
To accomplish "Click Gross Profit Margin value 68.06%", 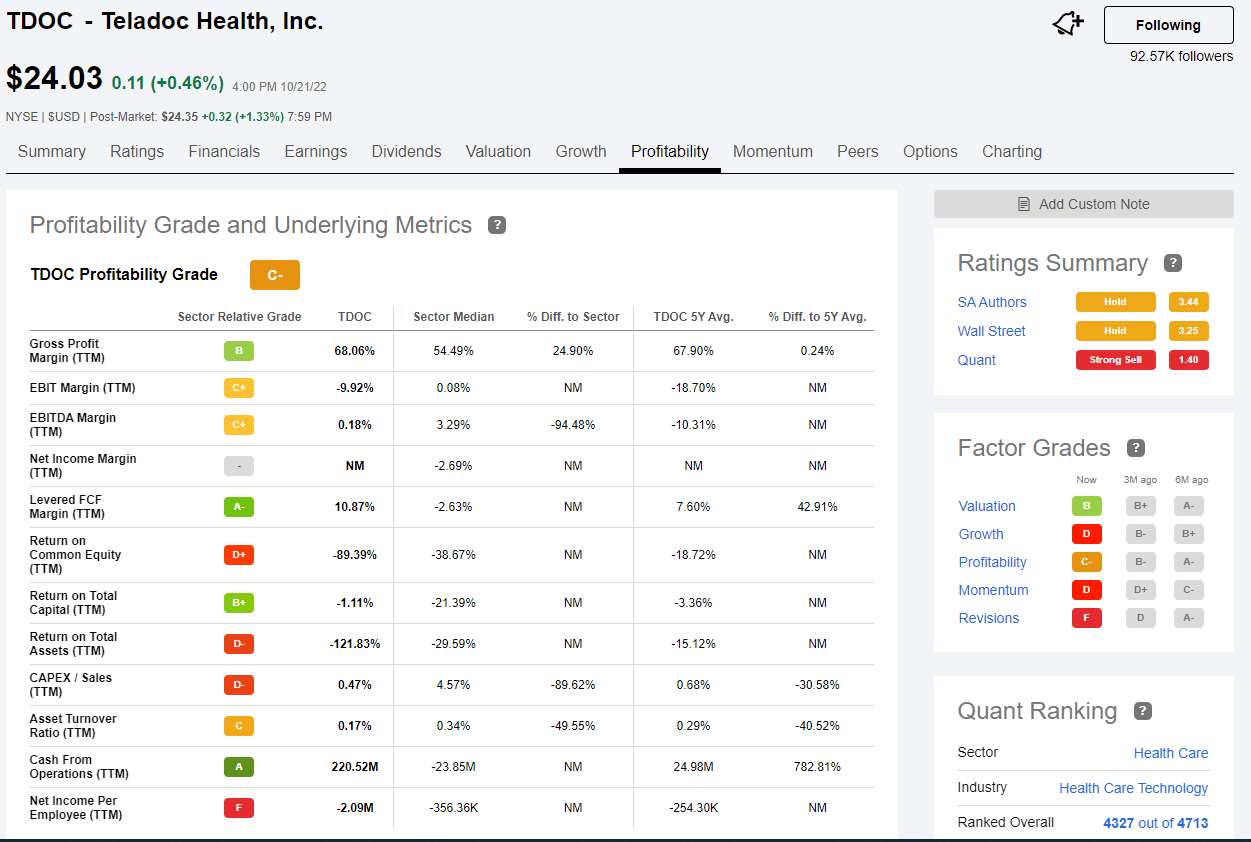I will pos(355,351).
